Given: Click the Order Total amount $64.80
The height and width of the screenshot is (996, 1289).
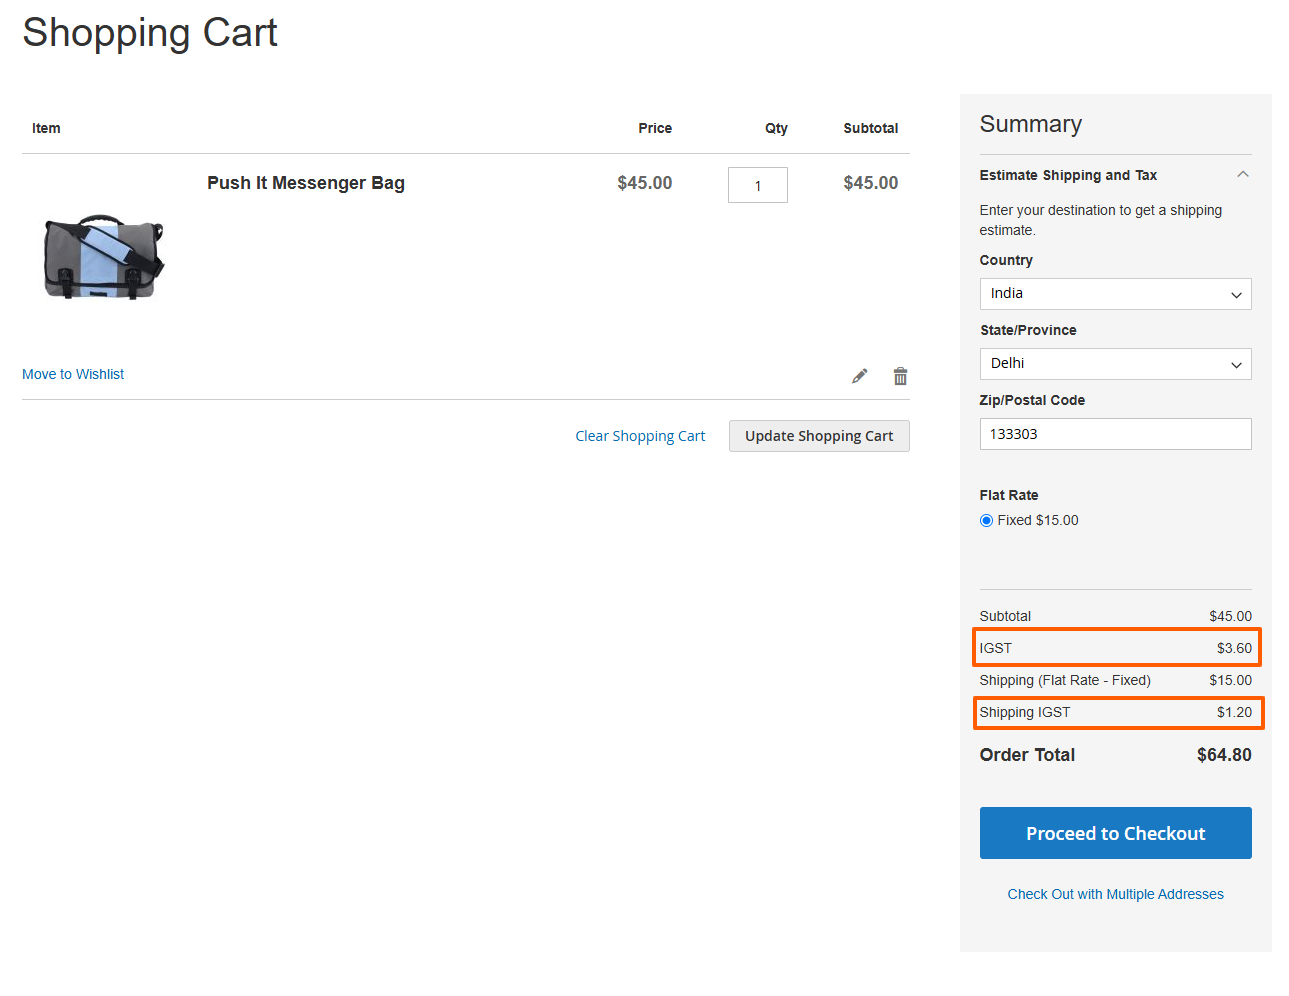Looking at the screenshot, I should click(x=1224, y=755).
